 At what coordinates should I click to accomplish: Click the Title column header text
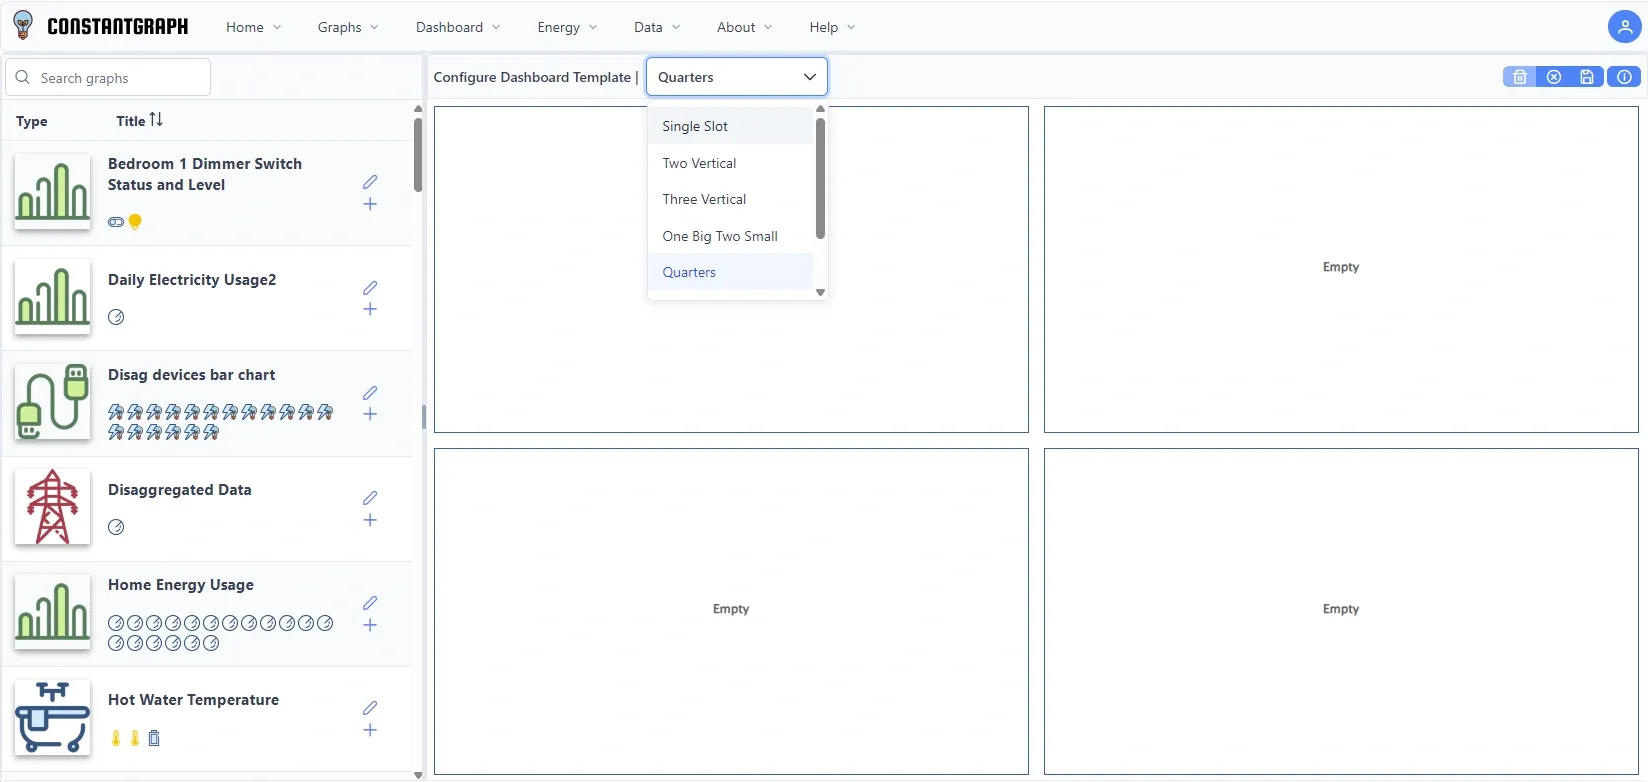130,121
